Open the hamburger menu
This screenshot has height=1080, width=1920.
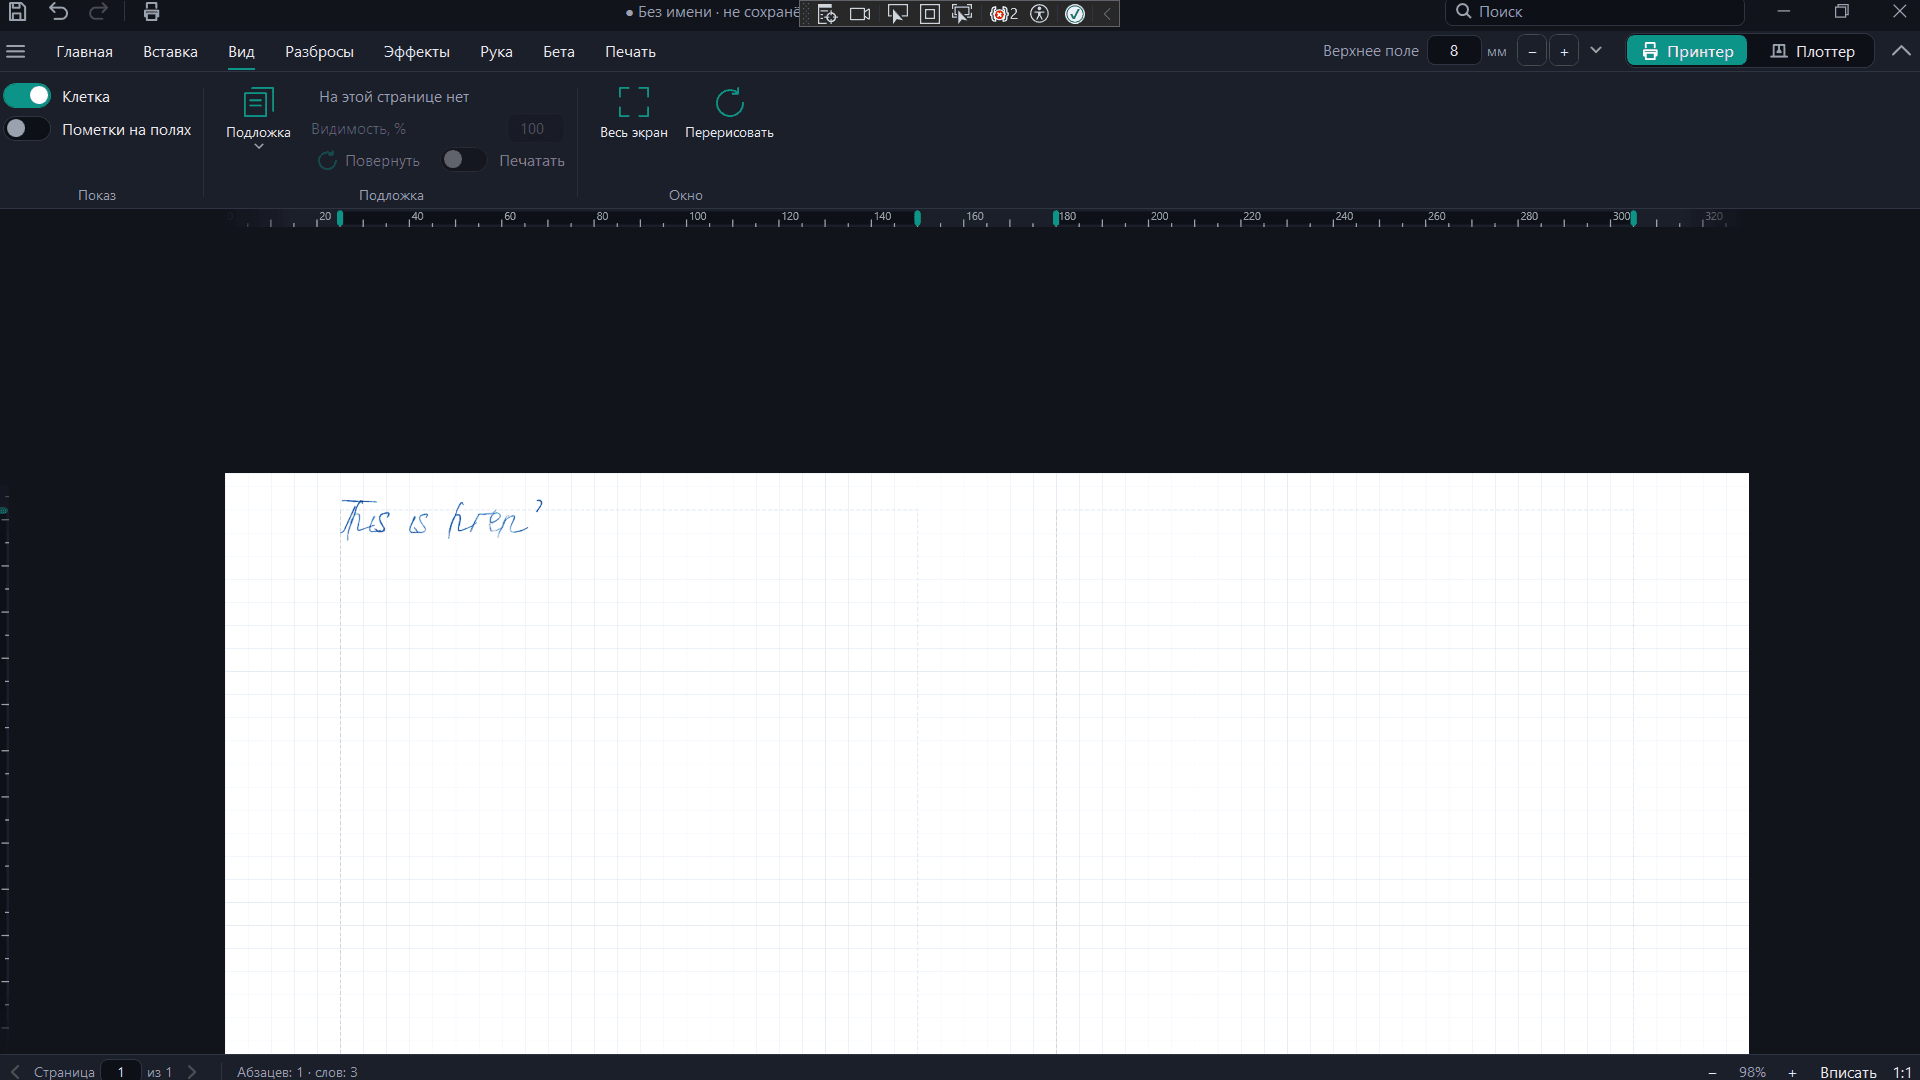coord(16,51)
